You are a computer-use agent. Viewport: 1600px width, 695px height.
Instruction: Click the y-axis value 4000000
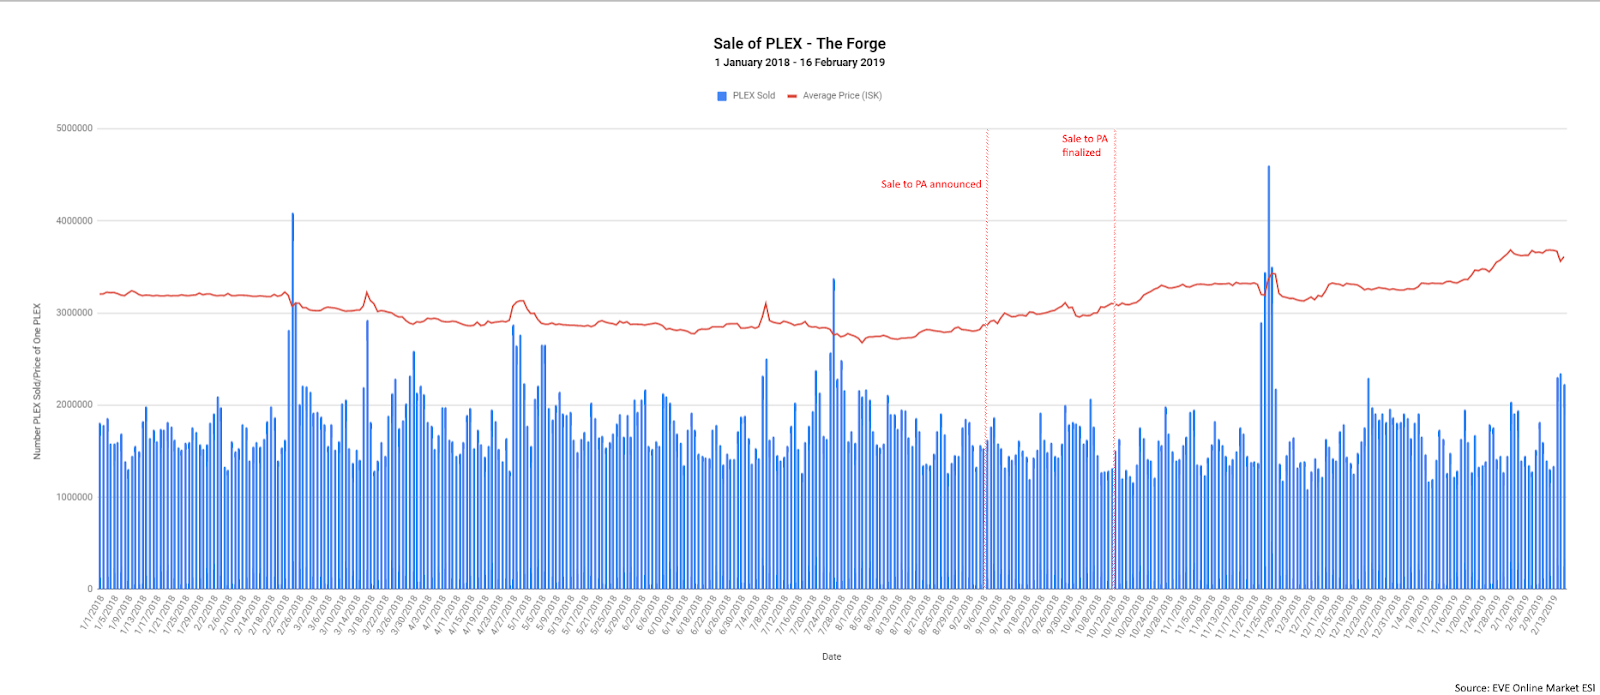click(74, 221)
